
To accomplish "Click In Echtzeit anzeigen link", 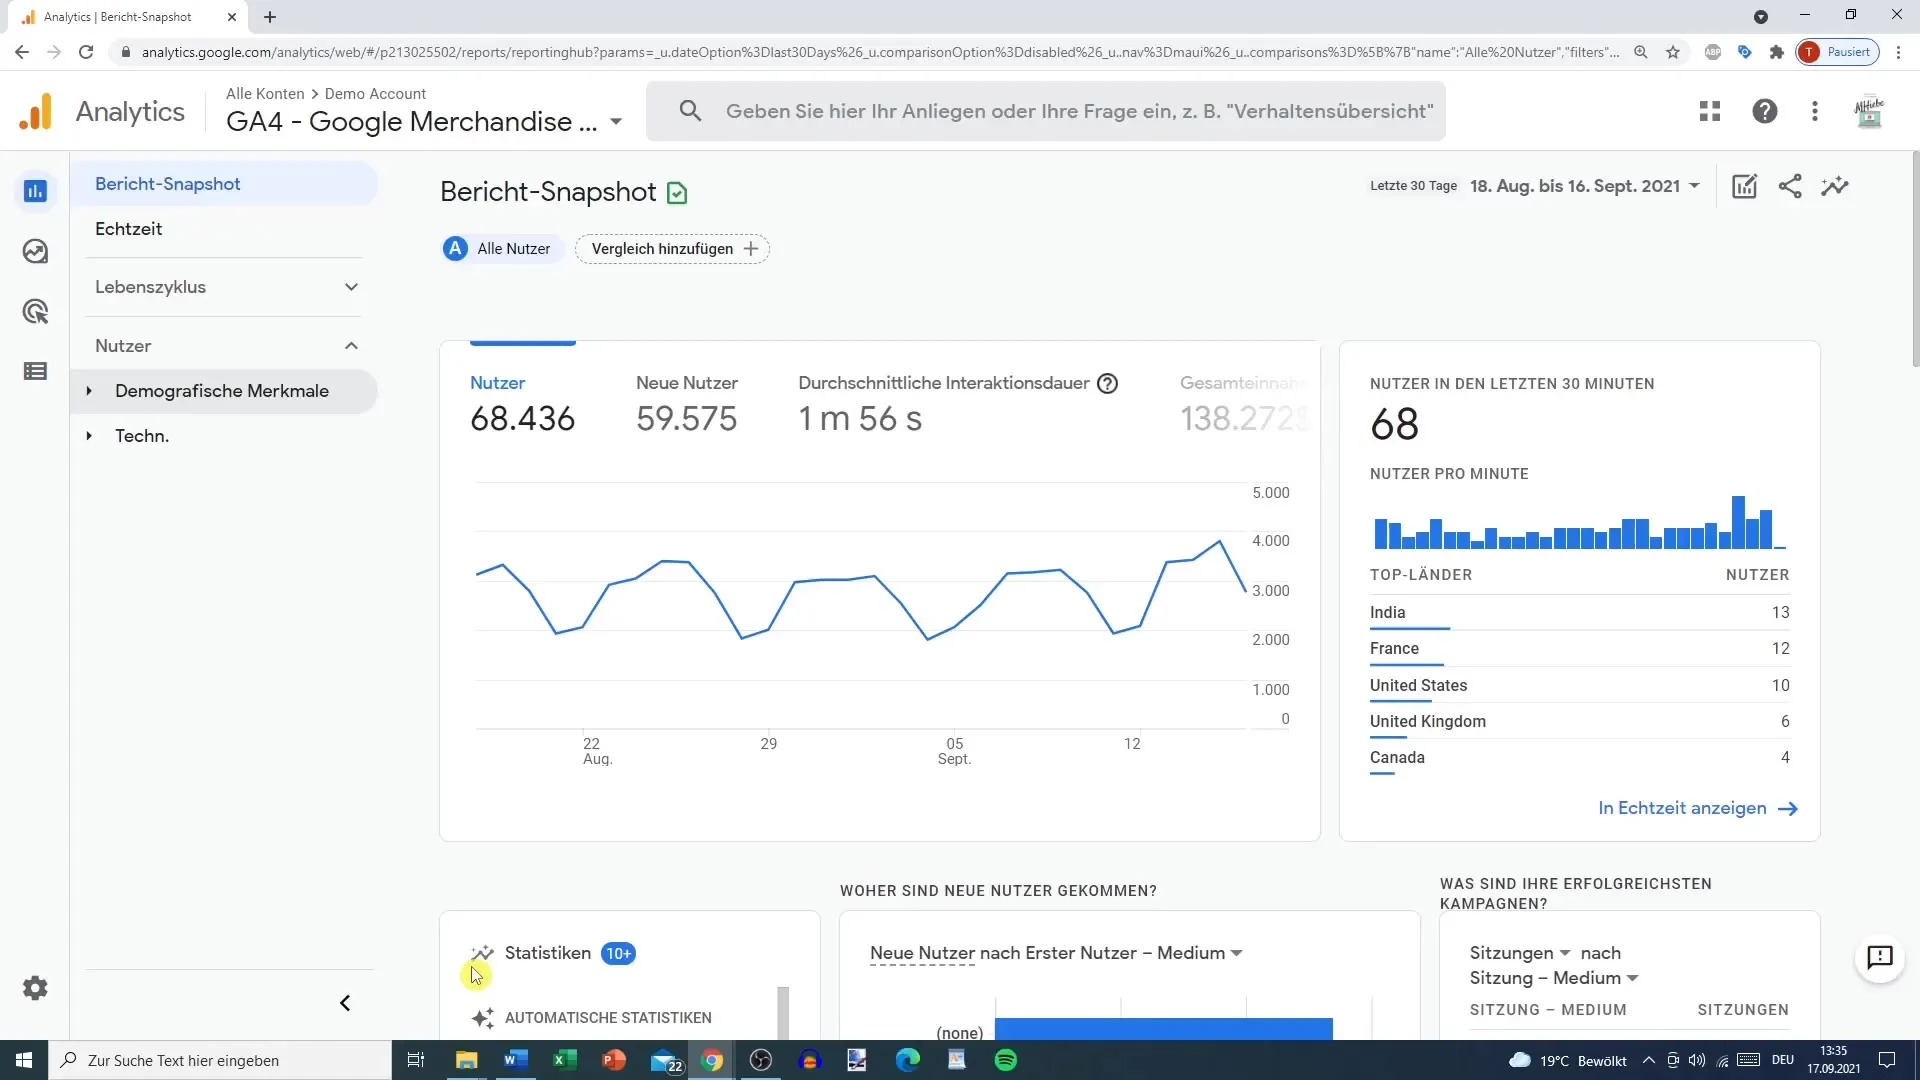I will tap(1698, 808).
